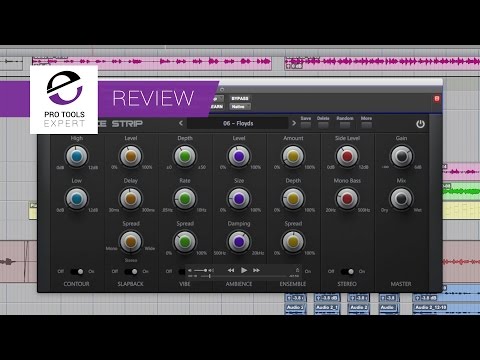Mute via the speaker icon in video overlay

(x=190, y=270)
